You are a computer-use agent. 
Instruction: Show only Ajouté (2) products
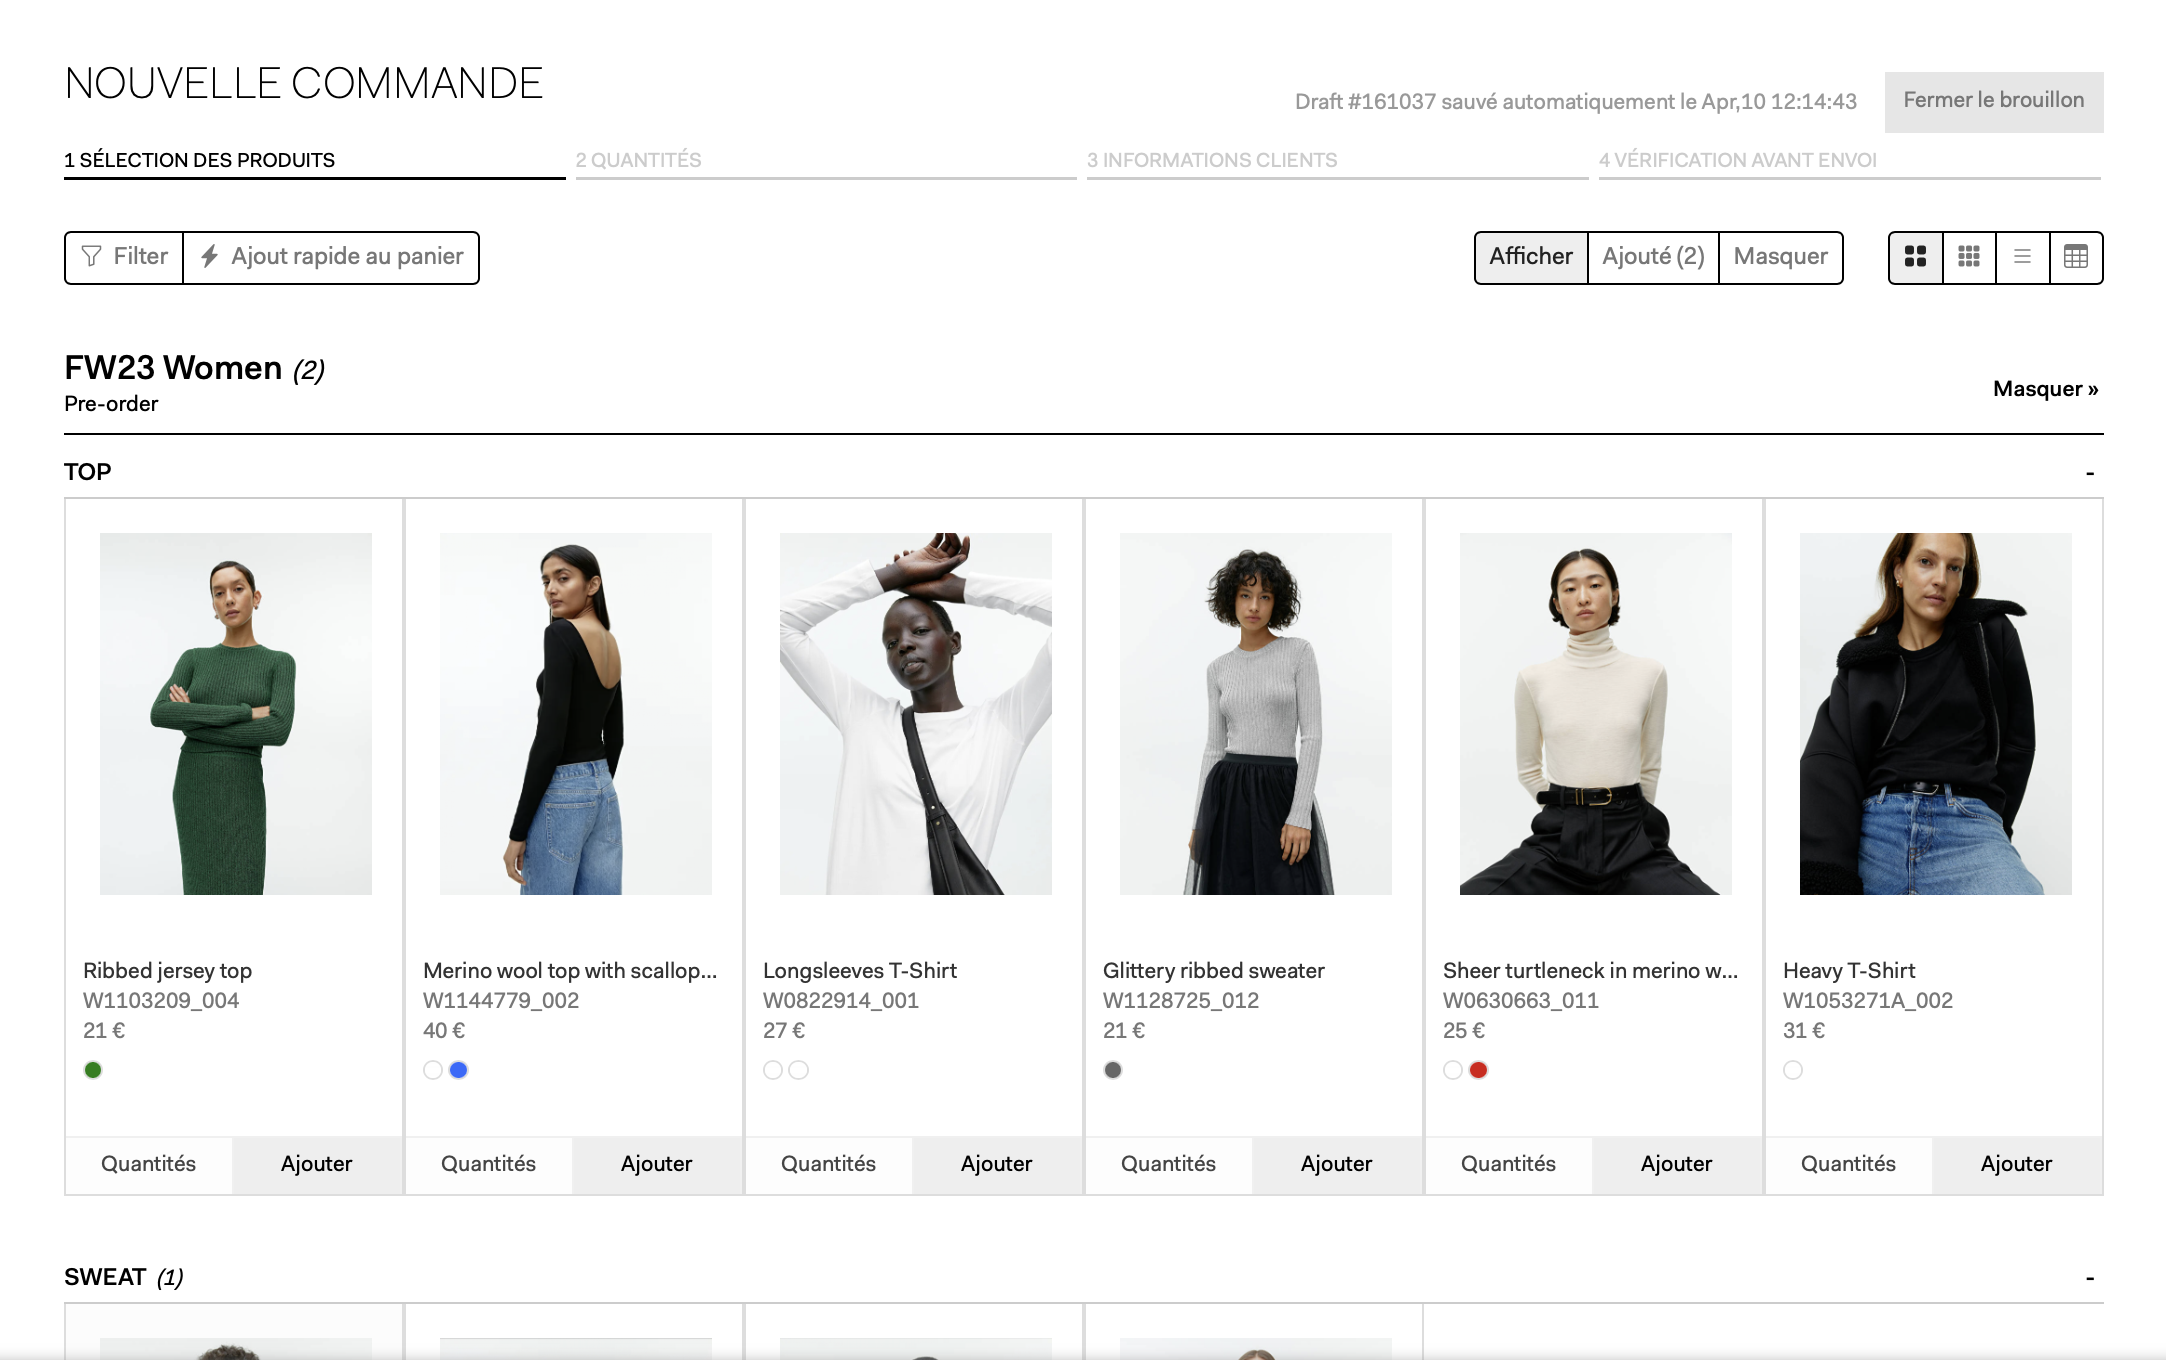point(1653,257)
